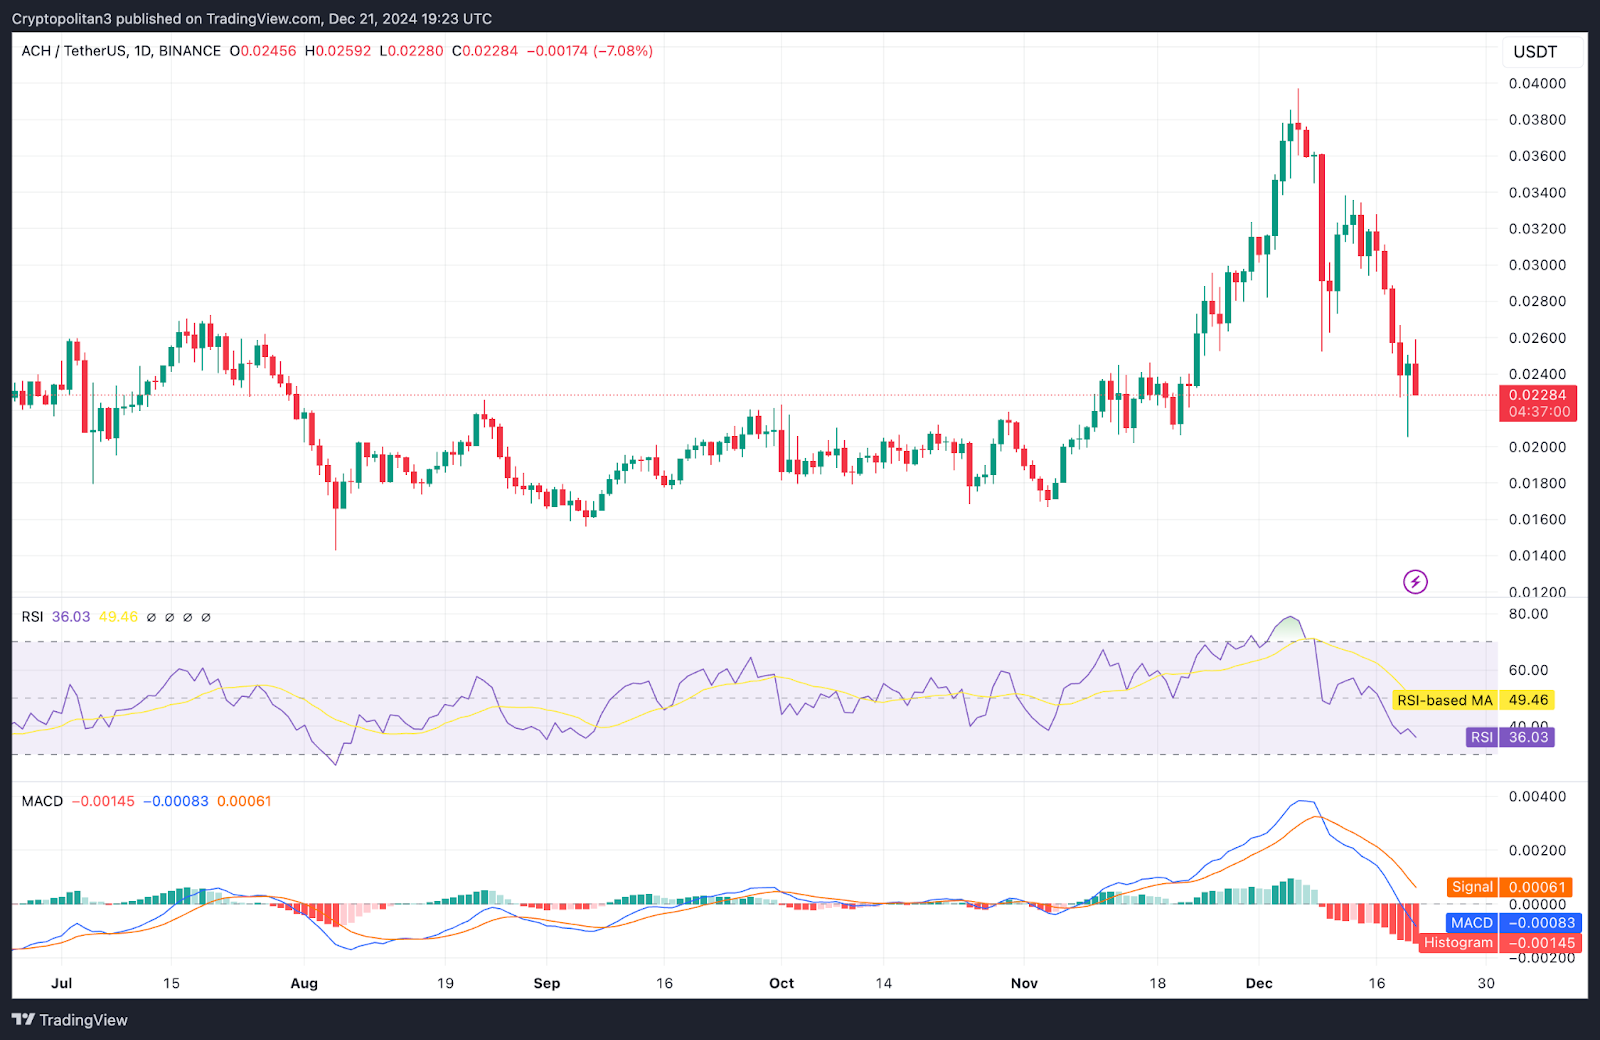Click the low value L0.02280
Viewport: 1600px width, 1040px height.
pyautogui.click(x=411, y=51)
